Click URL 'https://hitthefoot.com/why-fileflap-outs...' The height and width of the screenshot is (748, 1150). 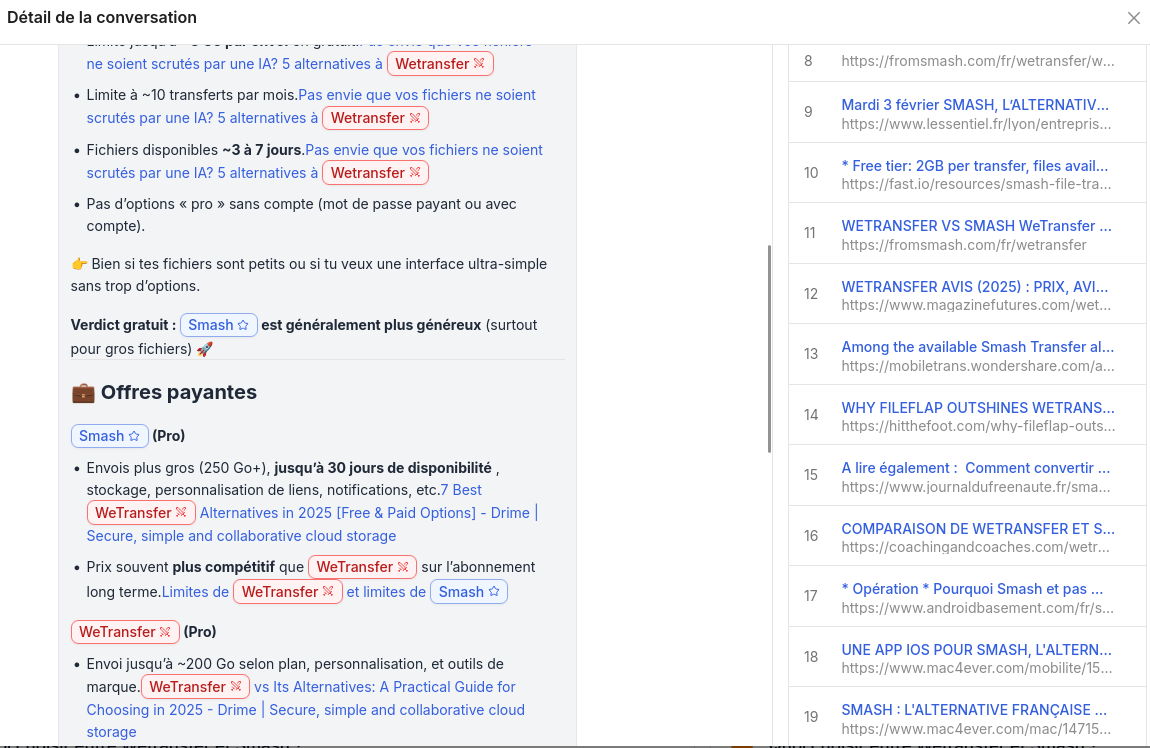coord(978,426)
